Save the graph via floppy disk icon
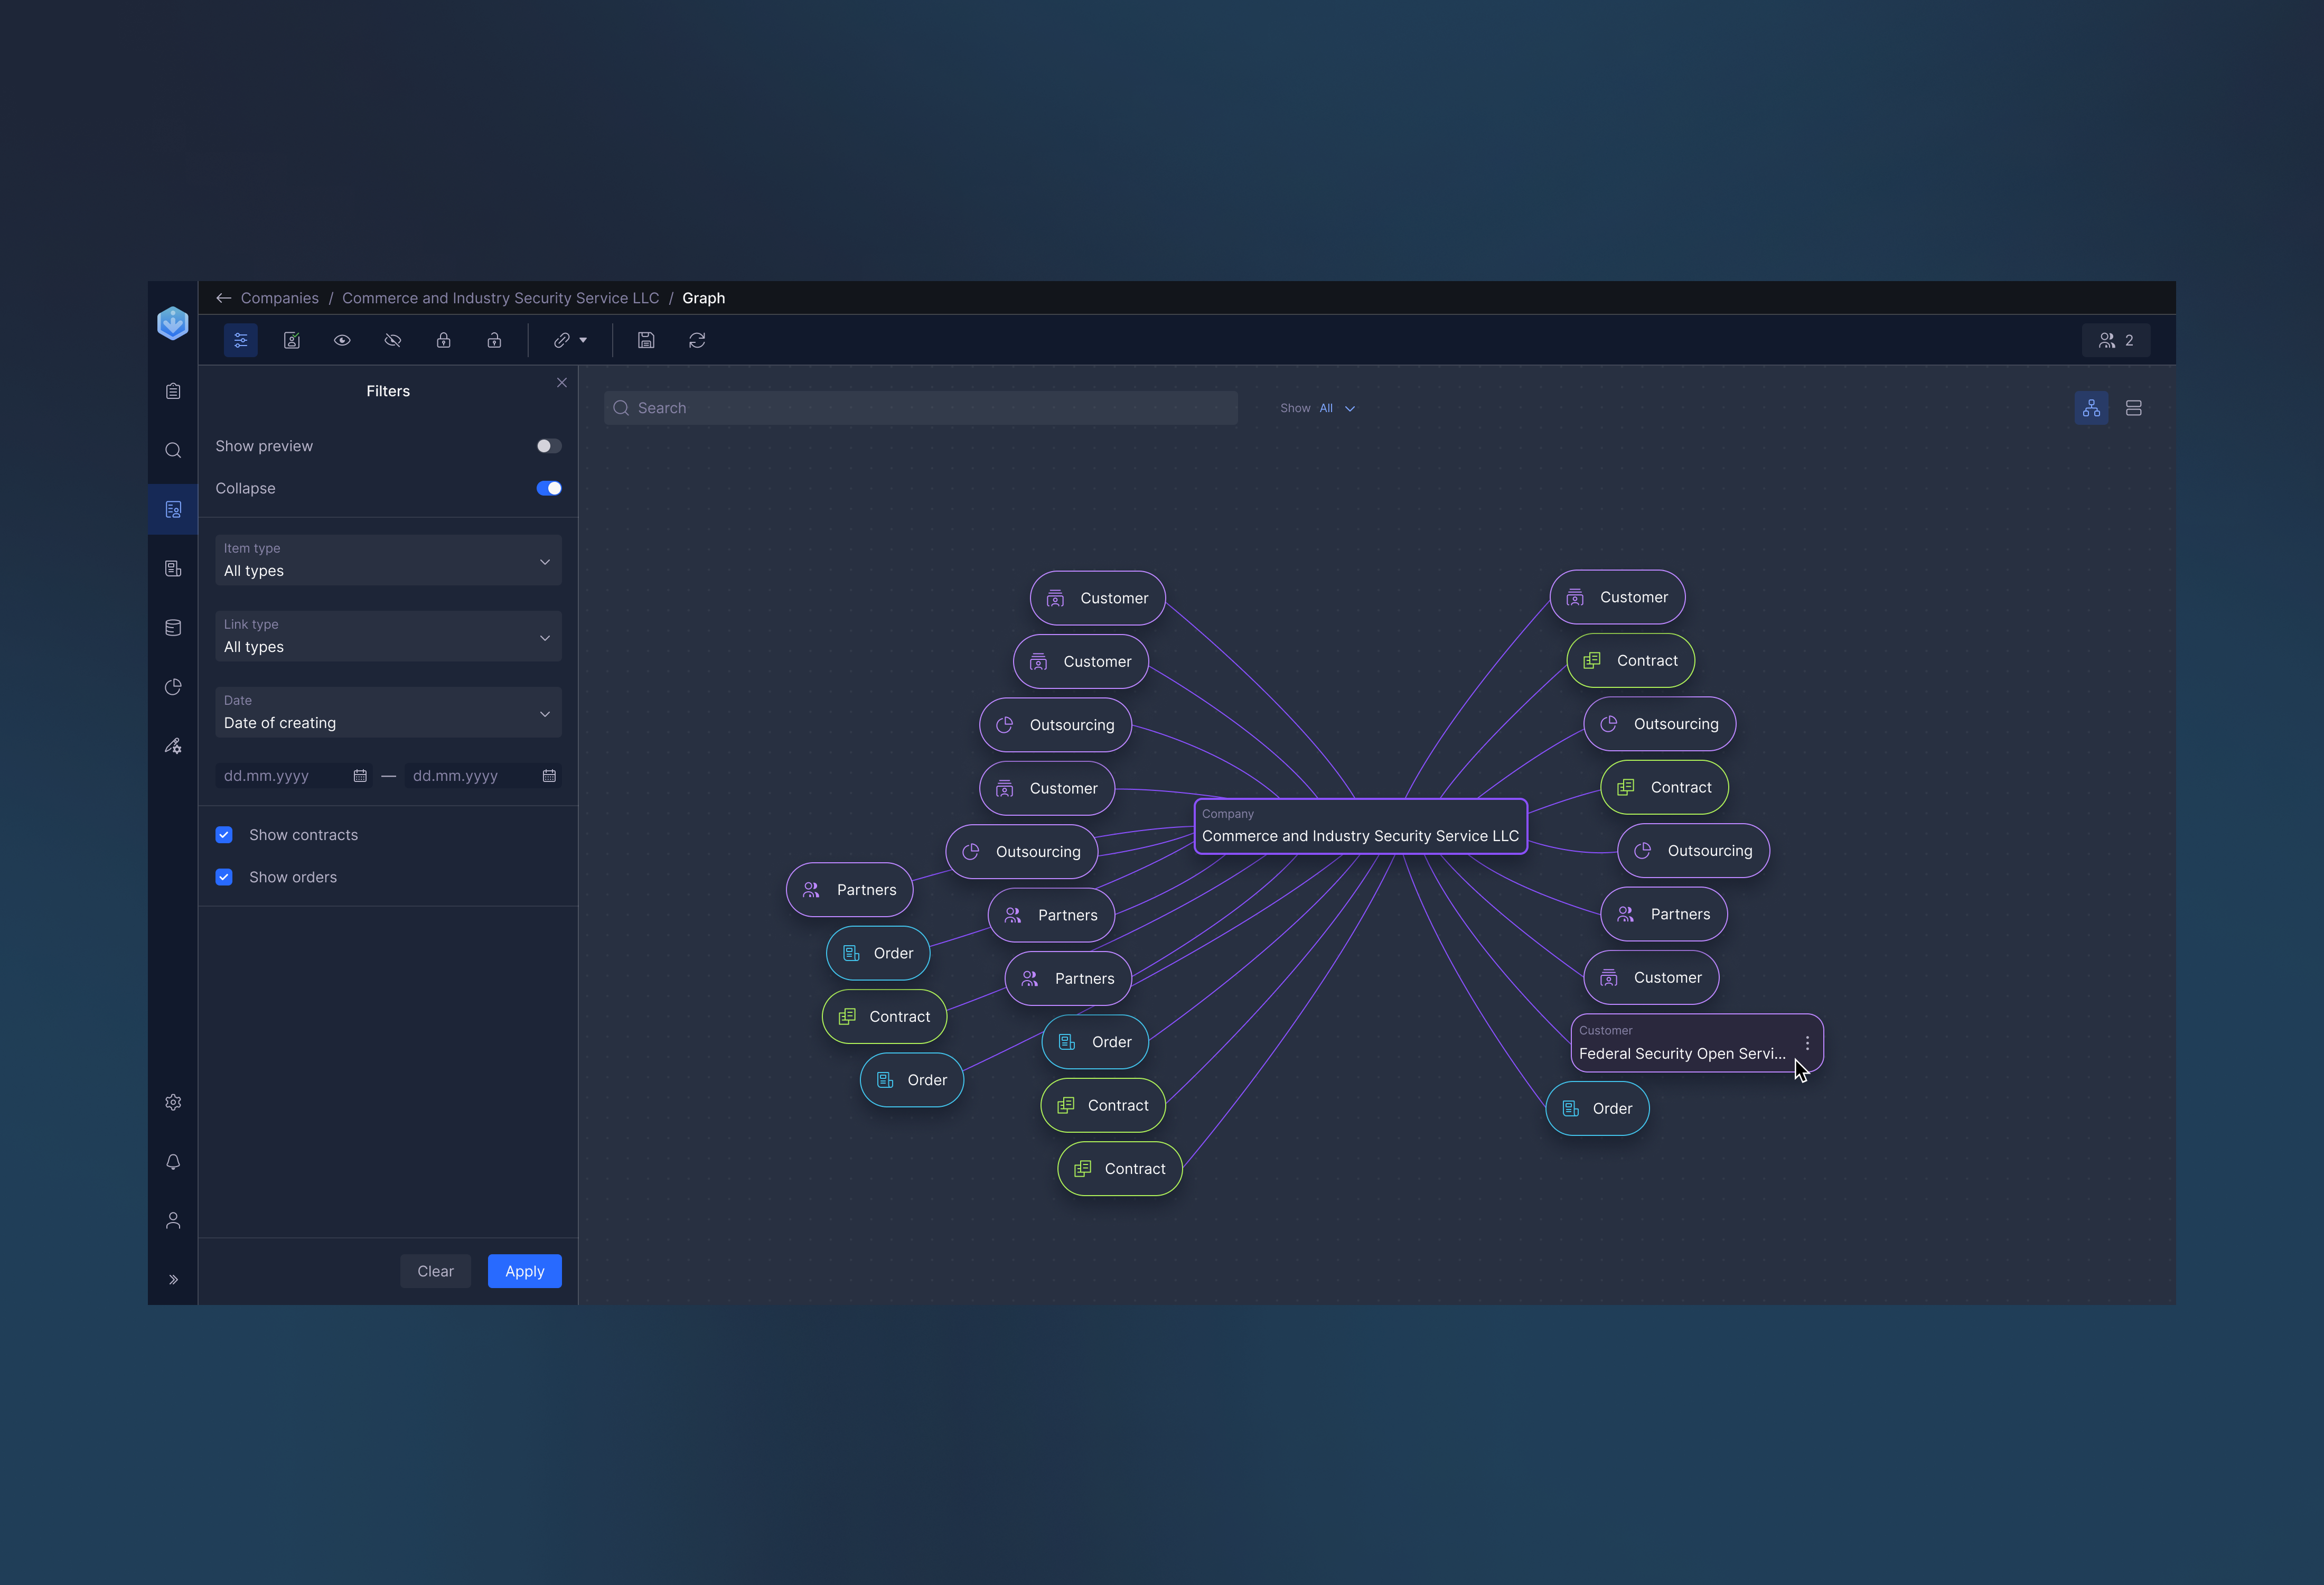Image resolution: width=2324 pixels, height=1585 pixels. [646, 340]
